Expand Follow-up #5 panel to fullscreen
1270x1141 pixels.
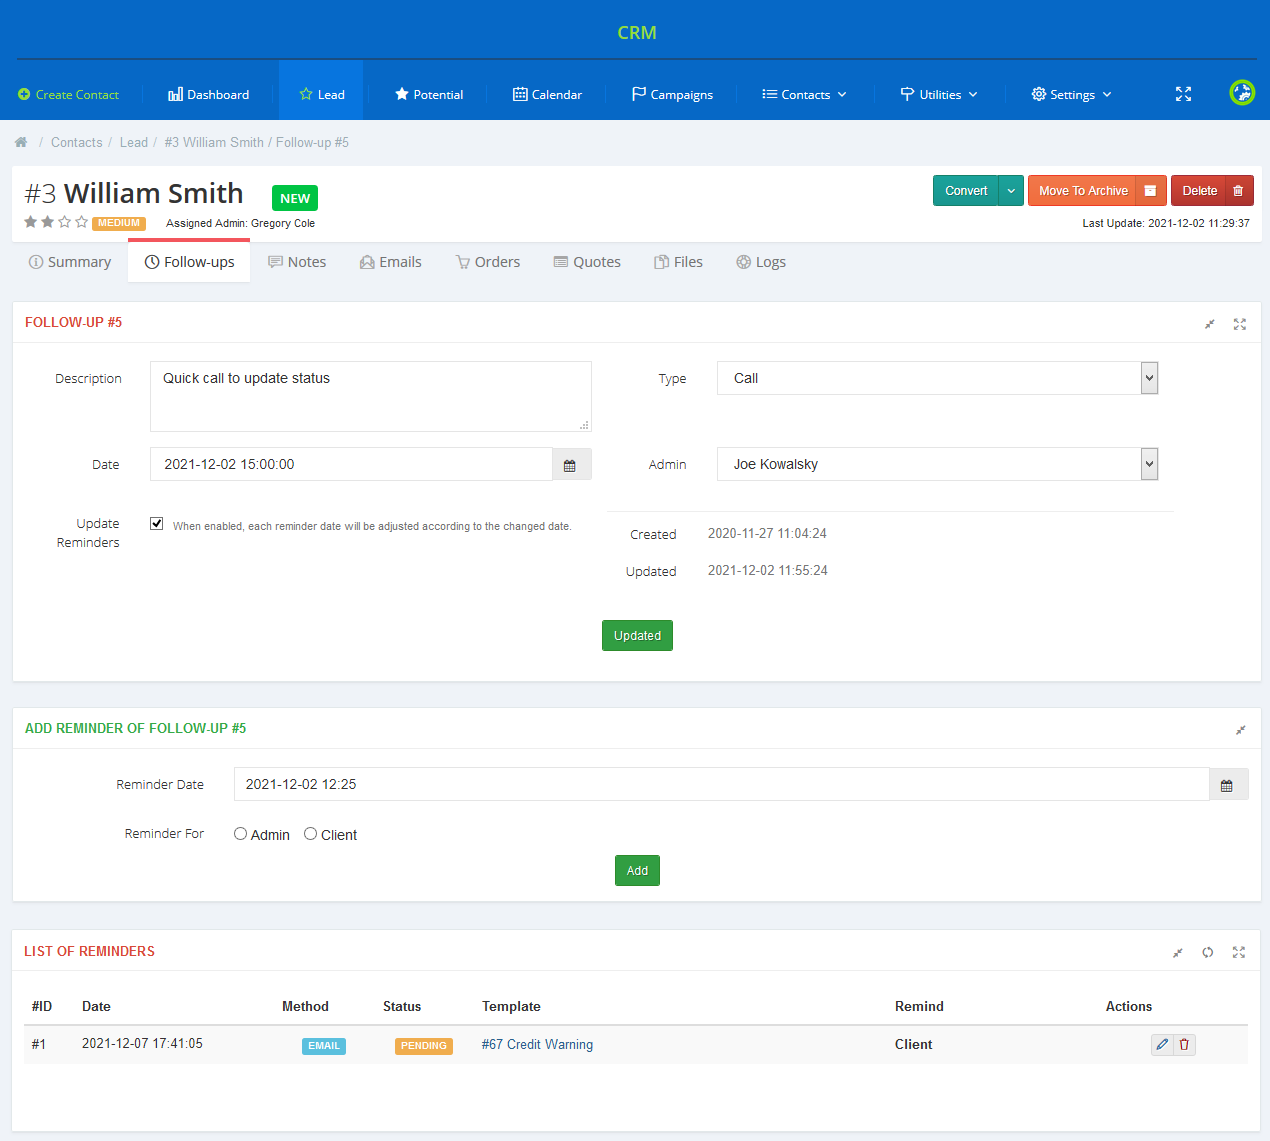[1240, 324]
